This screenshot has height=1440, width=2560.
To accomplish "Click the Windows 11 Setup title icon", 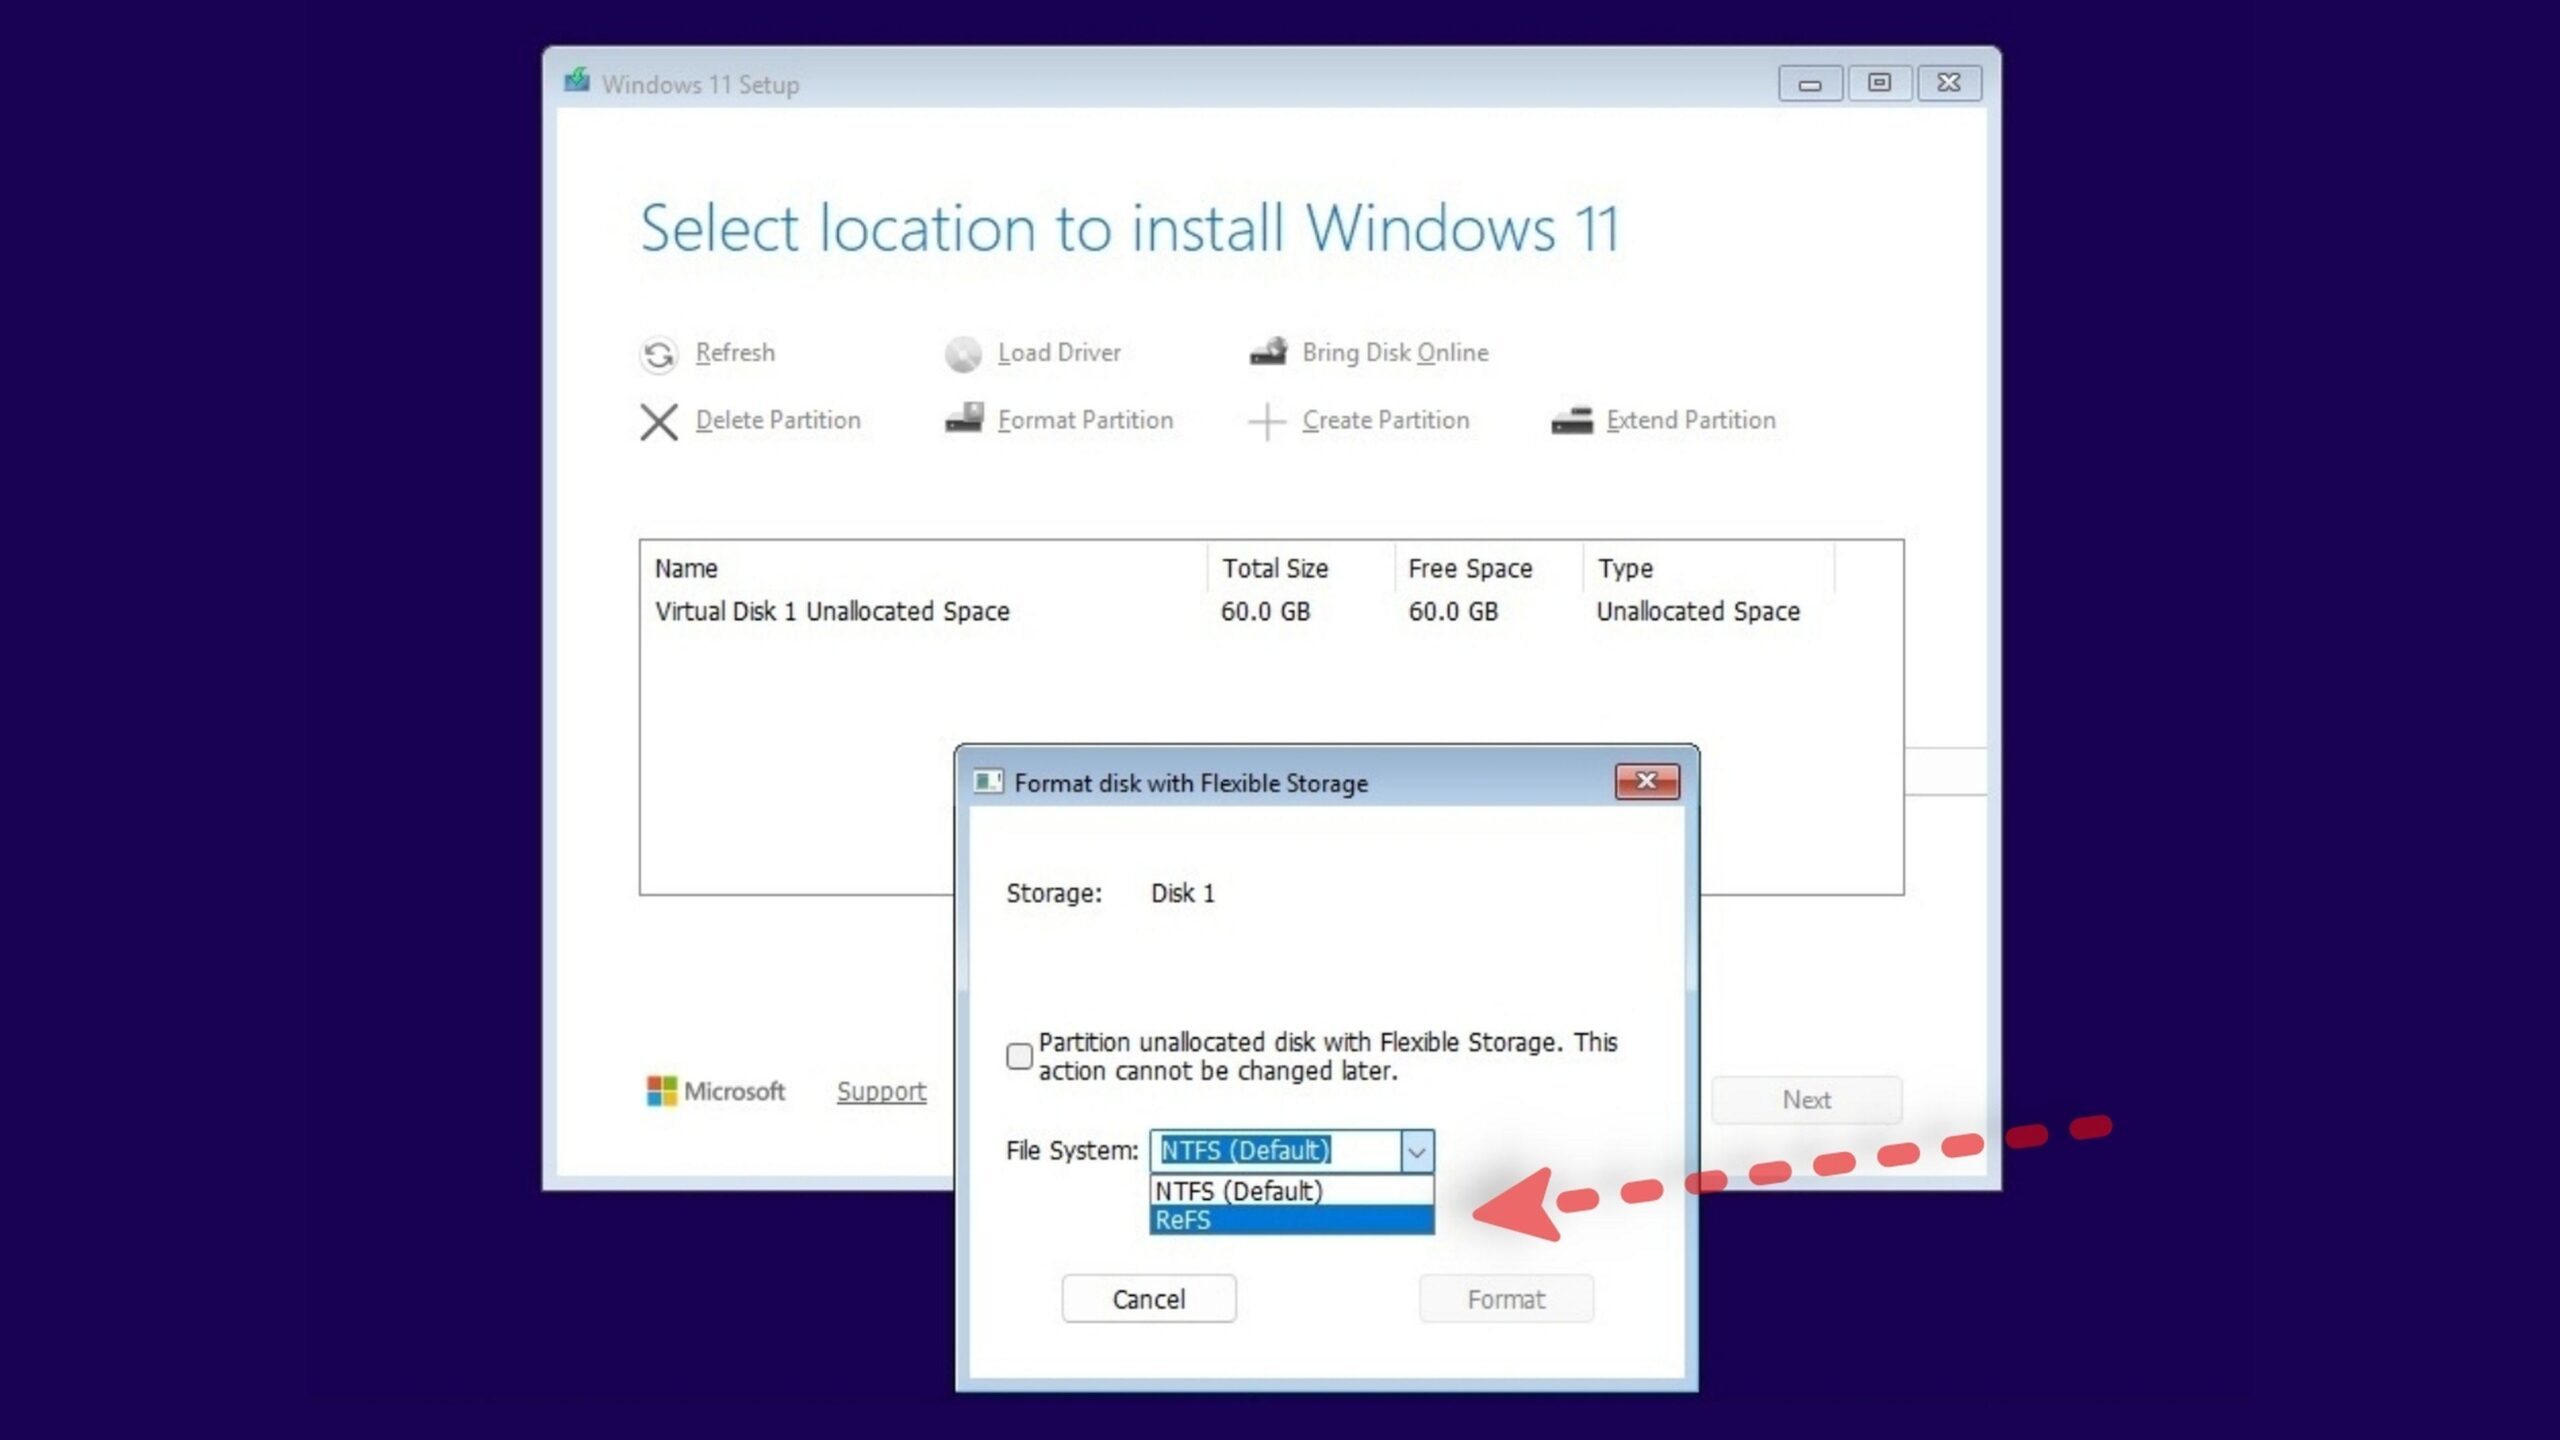I will [x=577, y=80].
